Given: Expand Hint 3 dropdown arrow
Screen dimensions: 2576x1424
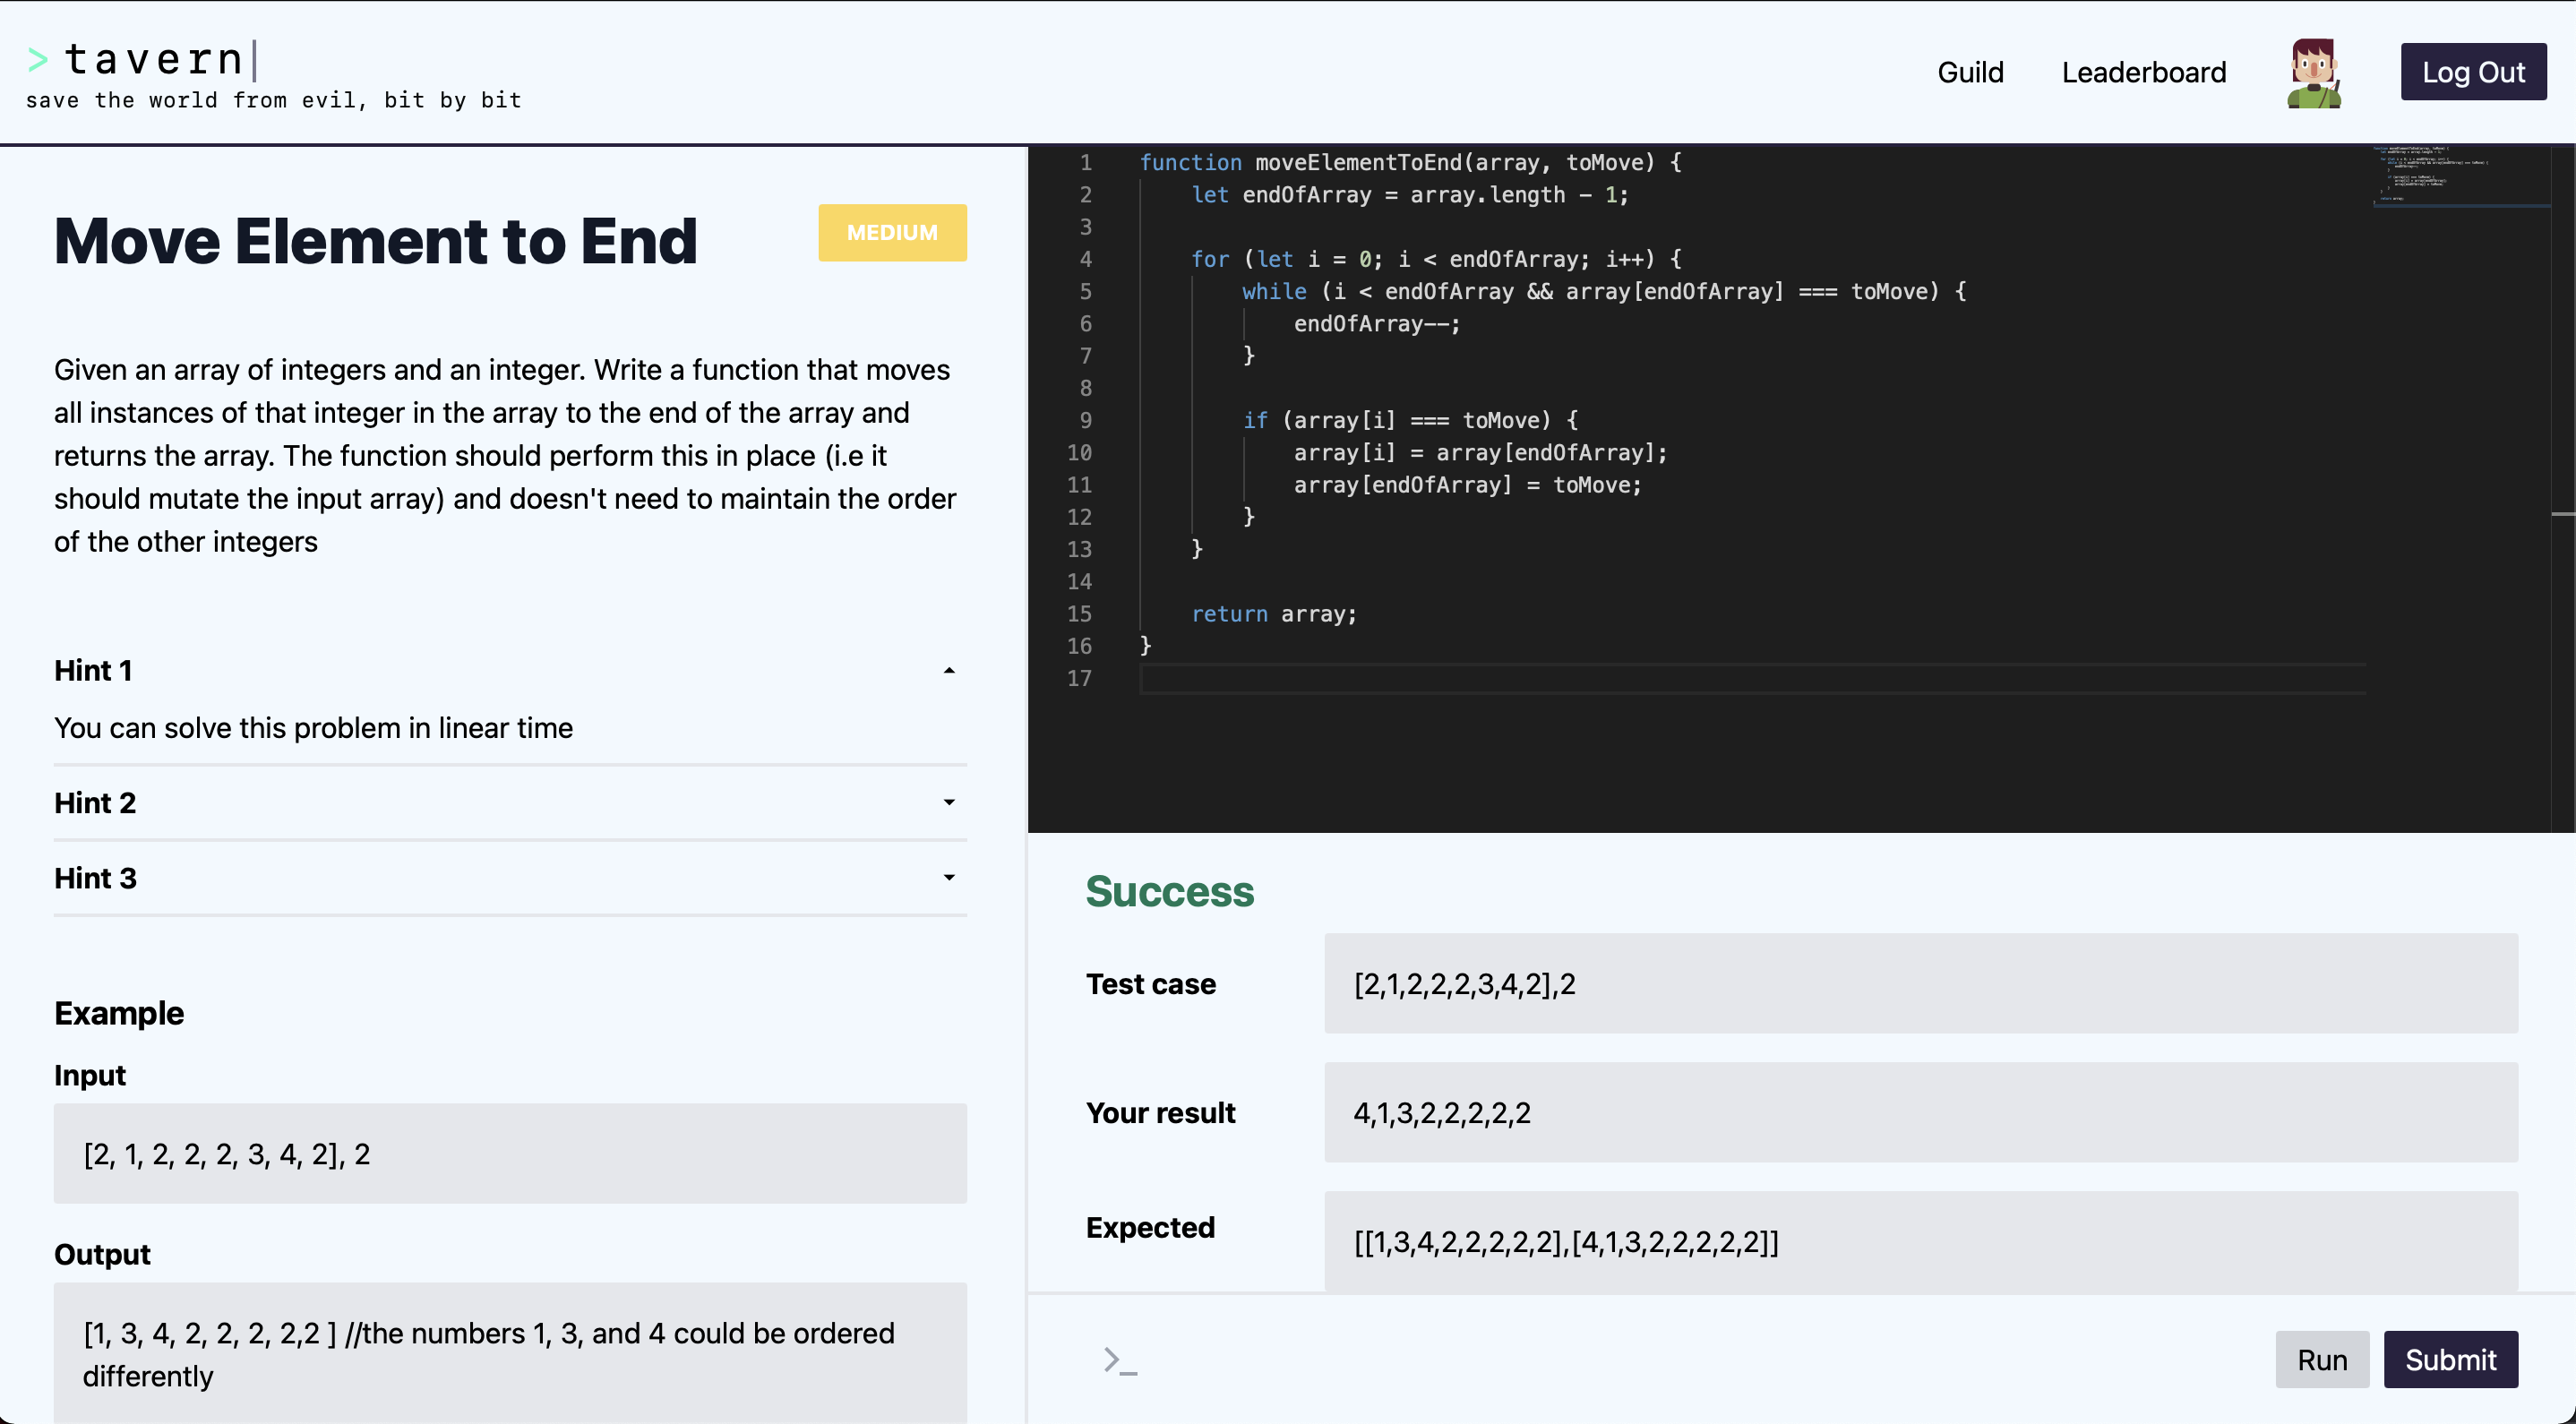Looking at the screenshot, I should tap(948, 878).
